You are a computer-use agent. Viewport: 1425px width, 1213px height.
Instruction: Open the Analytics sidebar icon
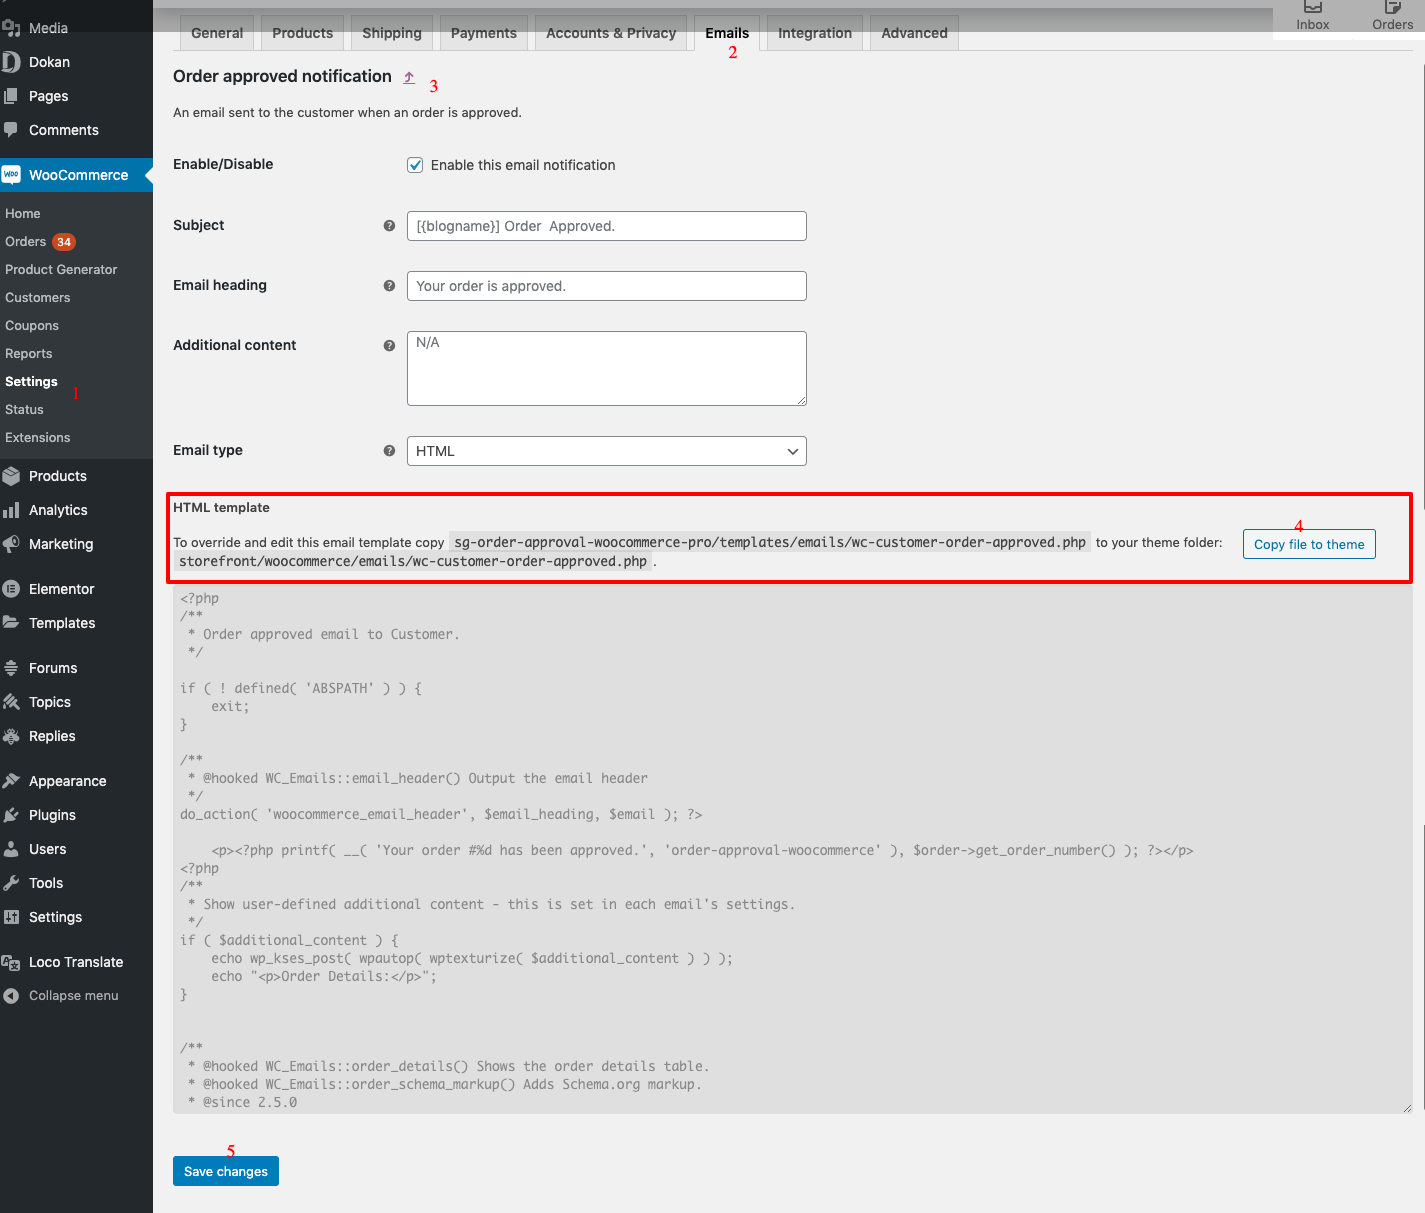click(12, 510)
